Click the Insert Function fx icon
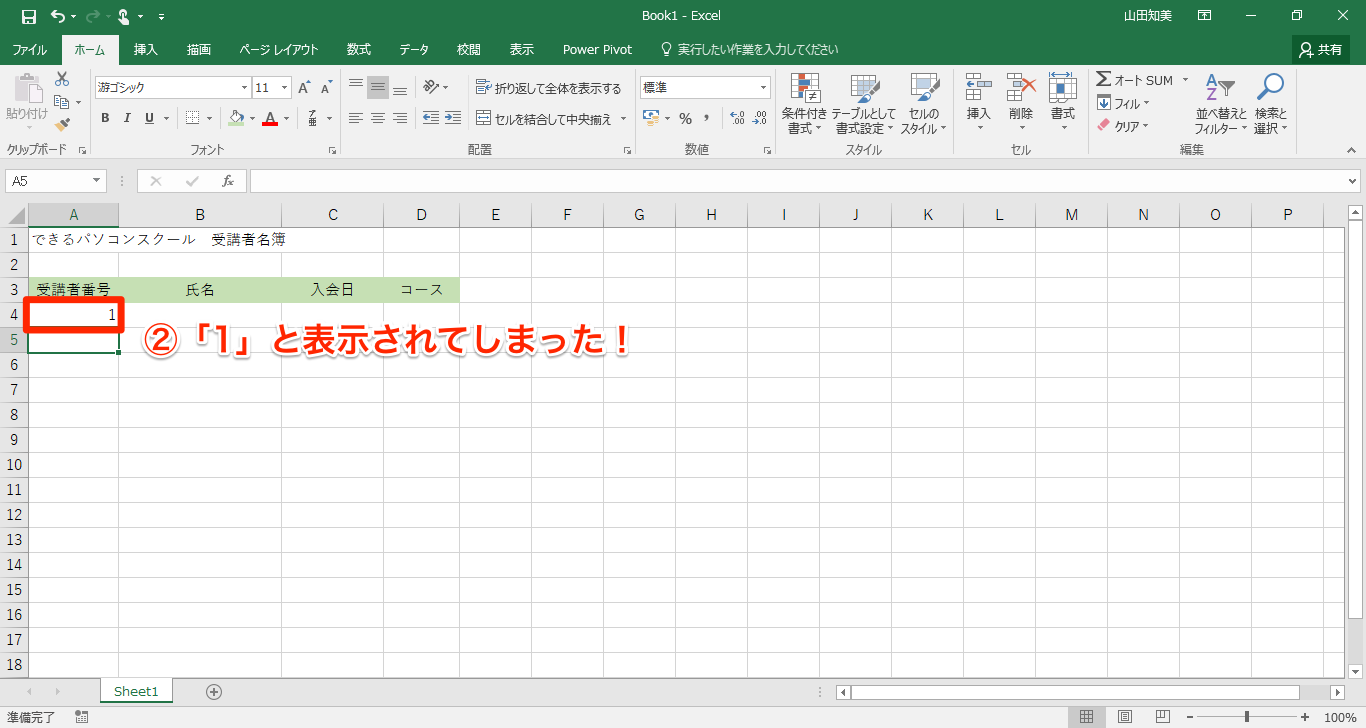Viewport: 1366px width, 728px height. click(228, 181)
